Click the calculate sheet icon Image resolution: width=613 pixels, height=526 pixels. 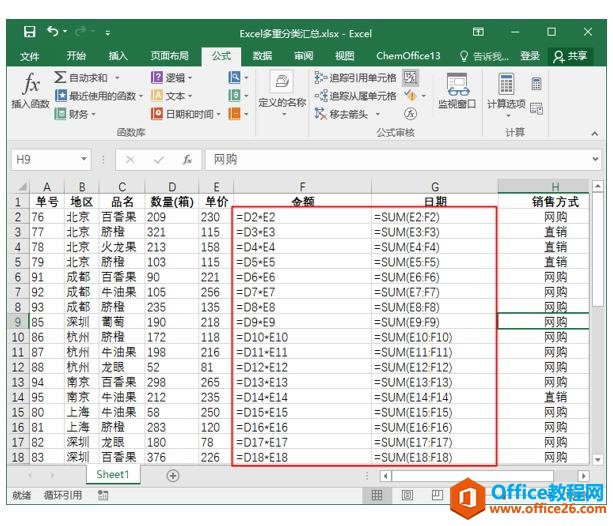point(536,108)
